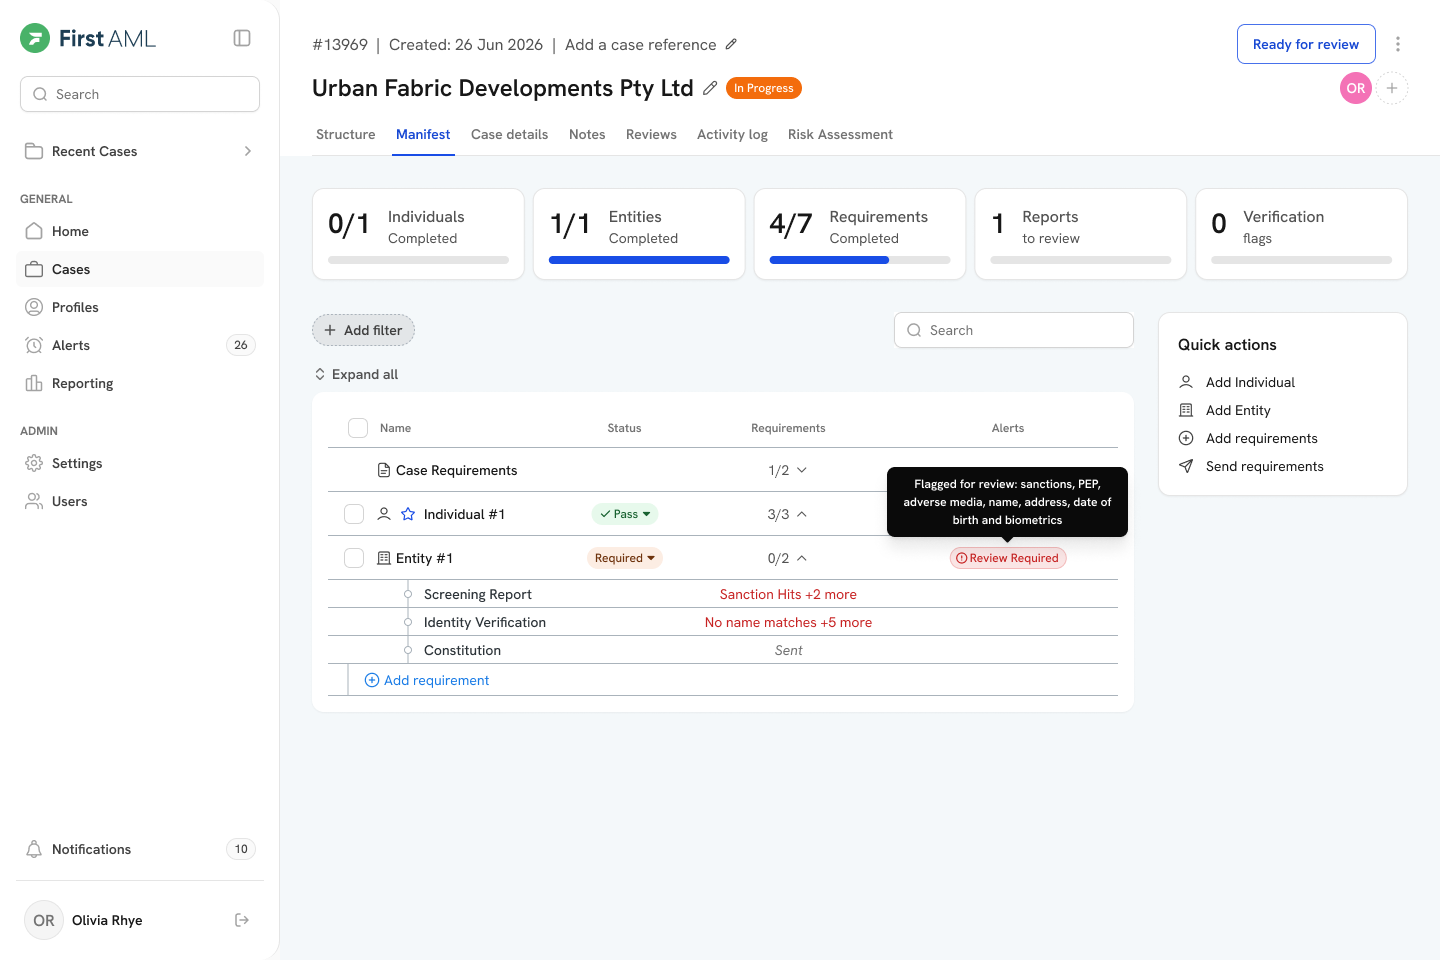Collapse the sidebar panel icon
The height and width of the screenshot is (960, 1440).
(242, 38)
